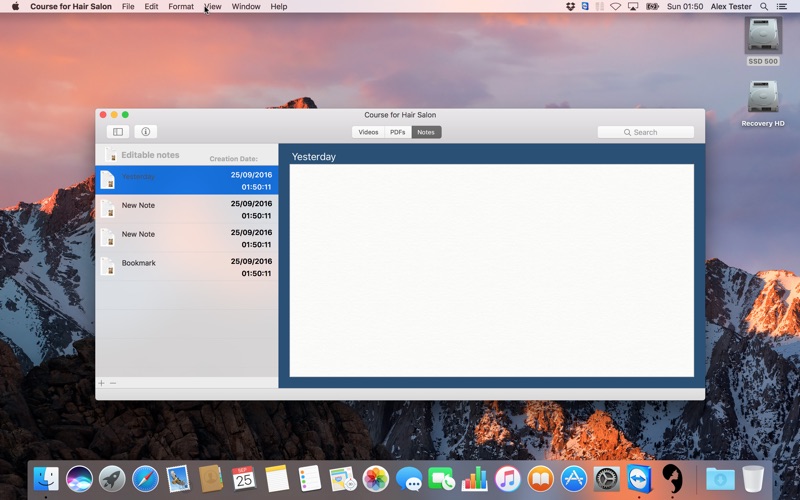Open the Format menu

coord(181,7)
